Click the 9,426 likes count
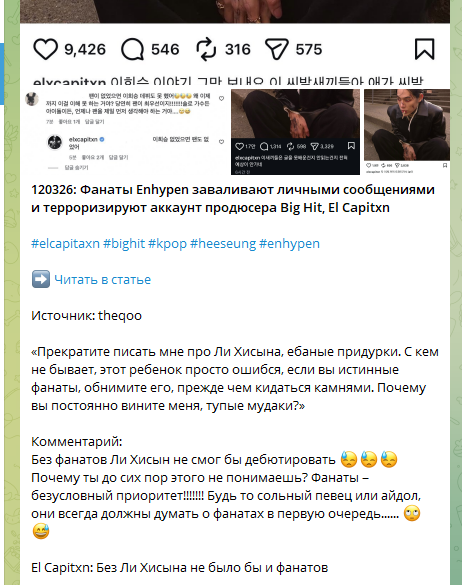Viewport: 462px width, 585px height. tap(85, 49)
